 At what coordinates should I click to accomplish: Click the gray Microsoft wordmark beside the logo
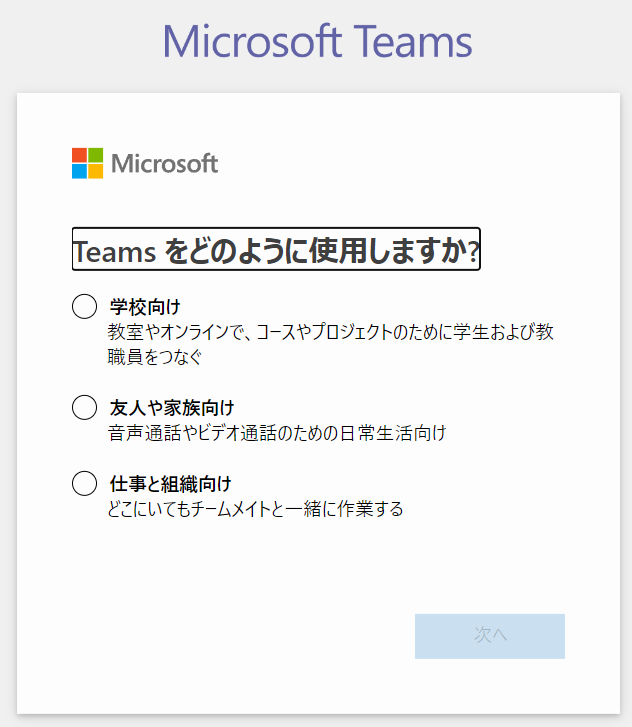click(165, 164)
